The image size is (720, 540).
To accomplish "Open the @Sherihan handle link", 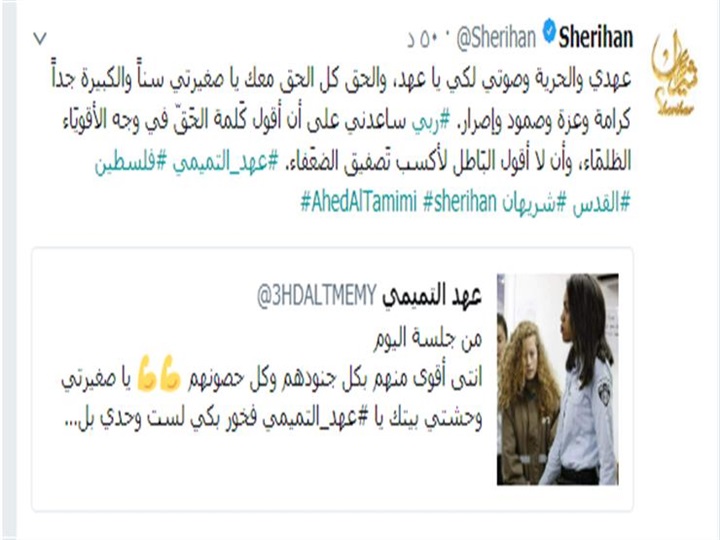I will (x=496, y=38).
